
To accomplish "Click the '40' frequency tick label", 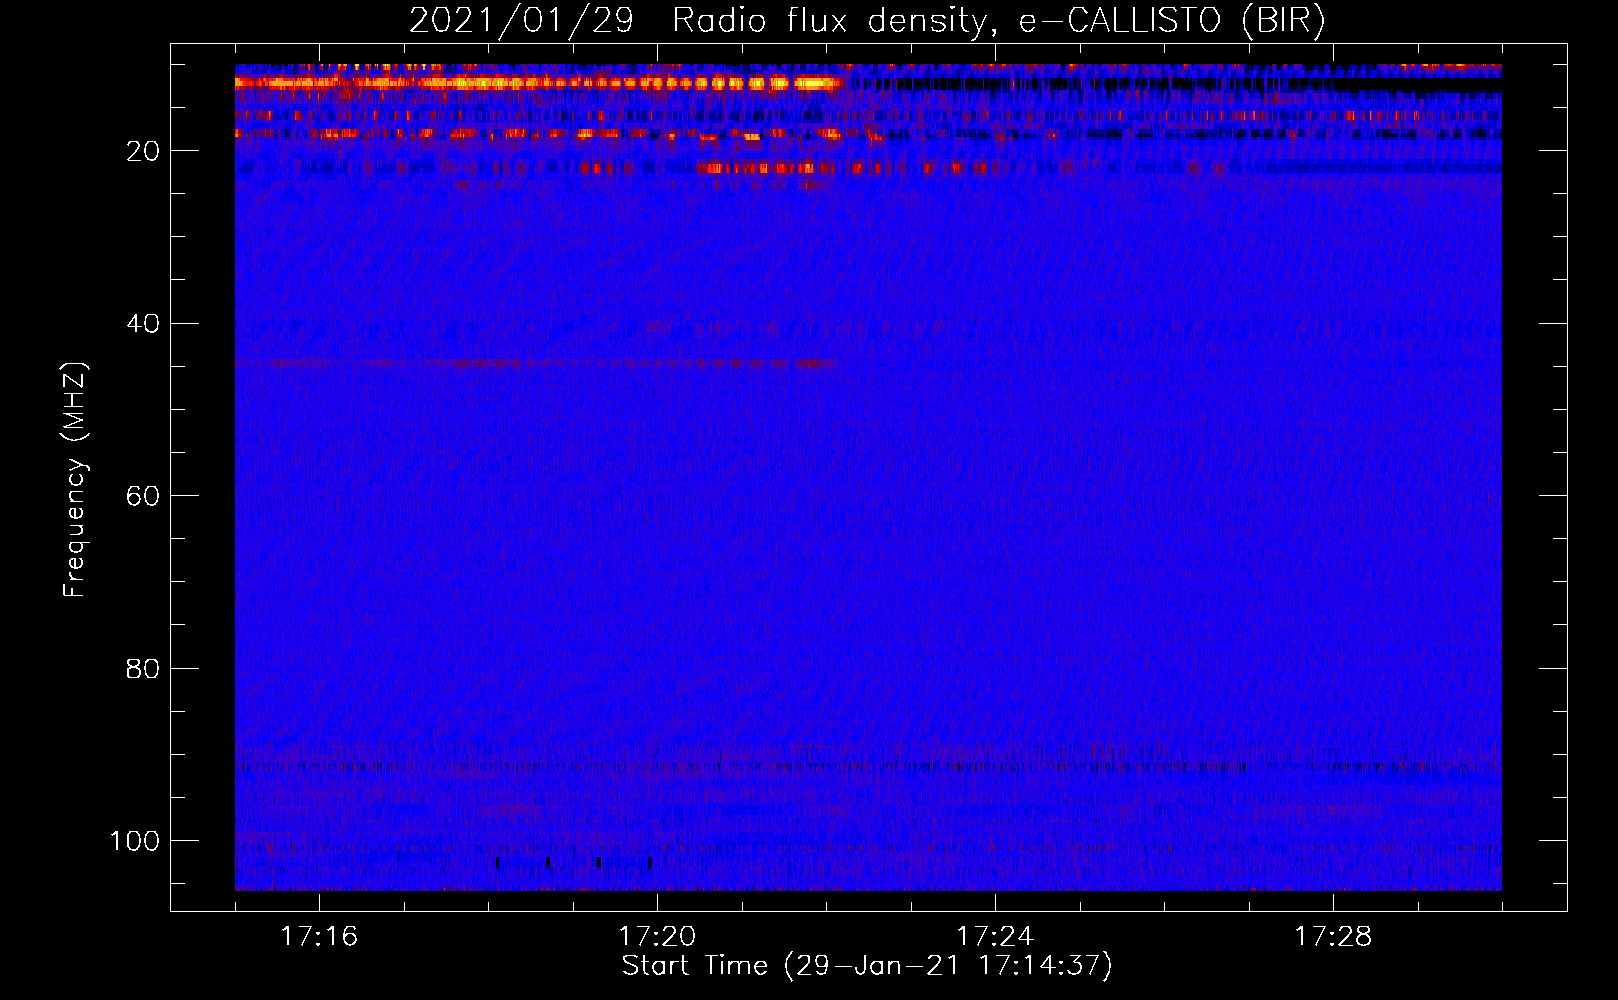I will point(143,324).
